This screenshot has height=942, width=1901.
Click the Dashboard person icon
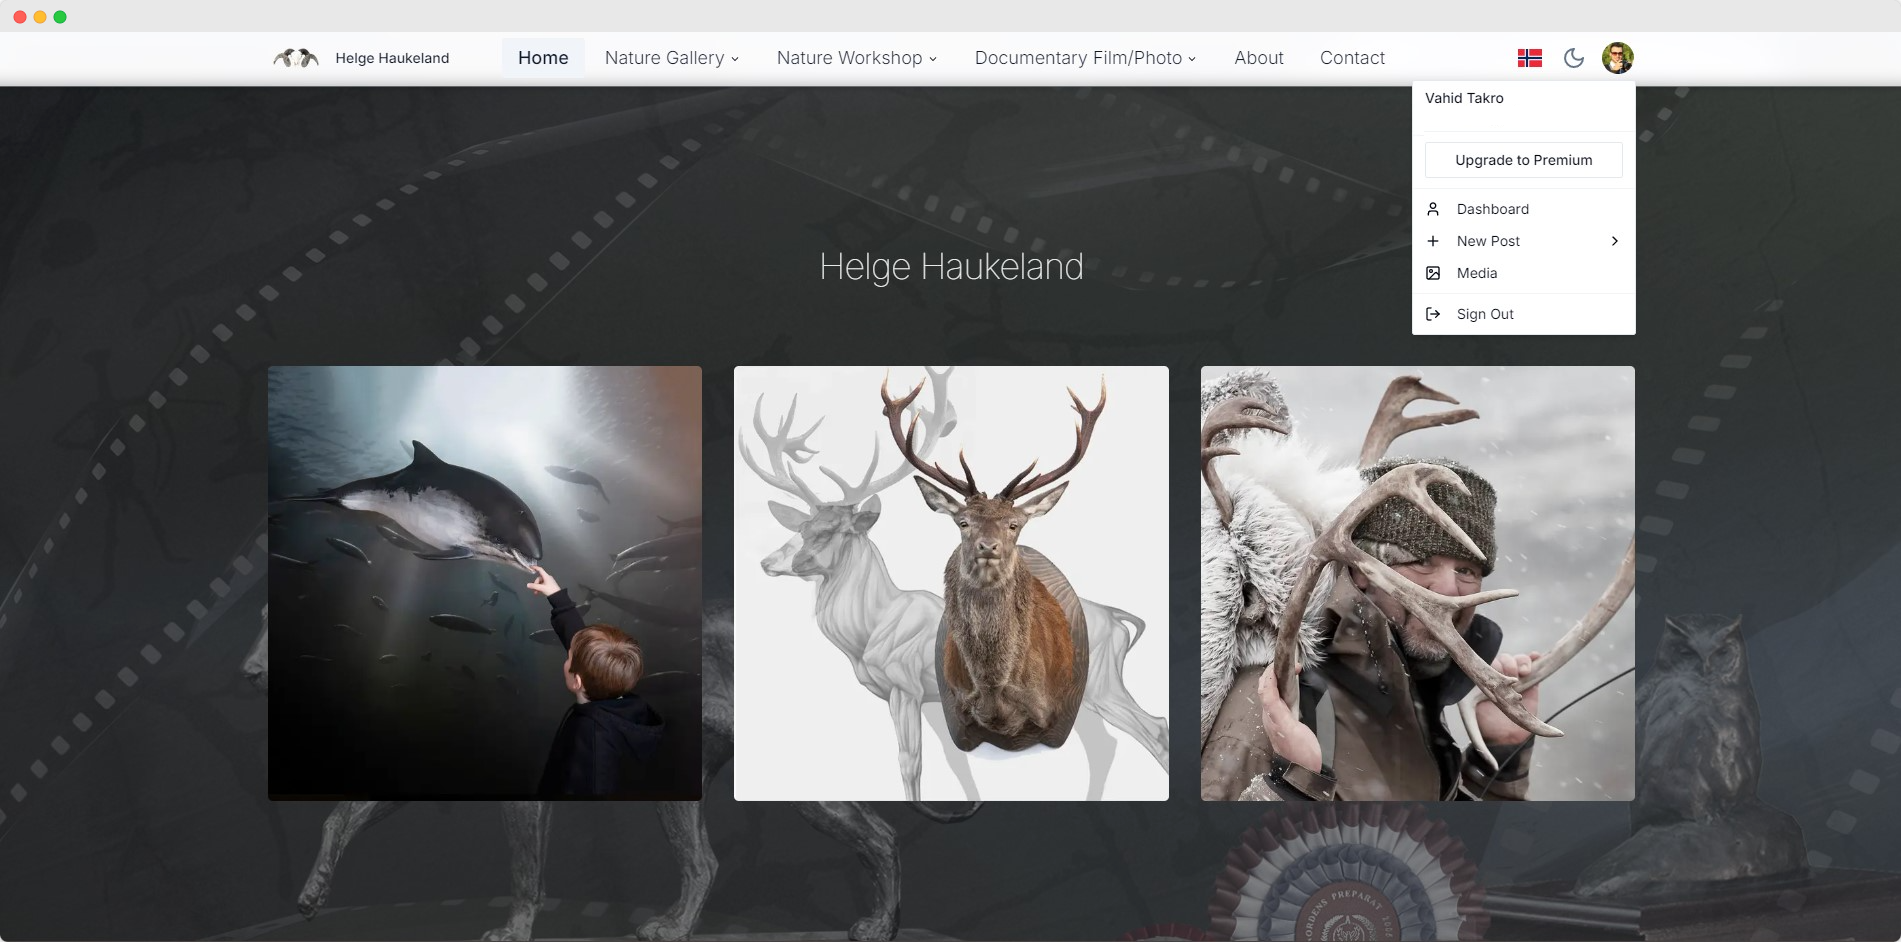pos(1433,209)
